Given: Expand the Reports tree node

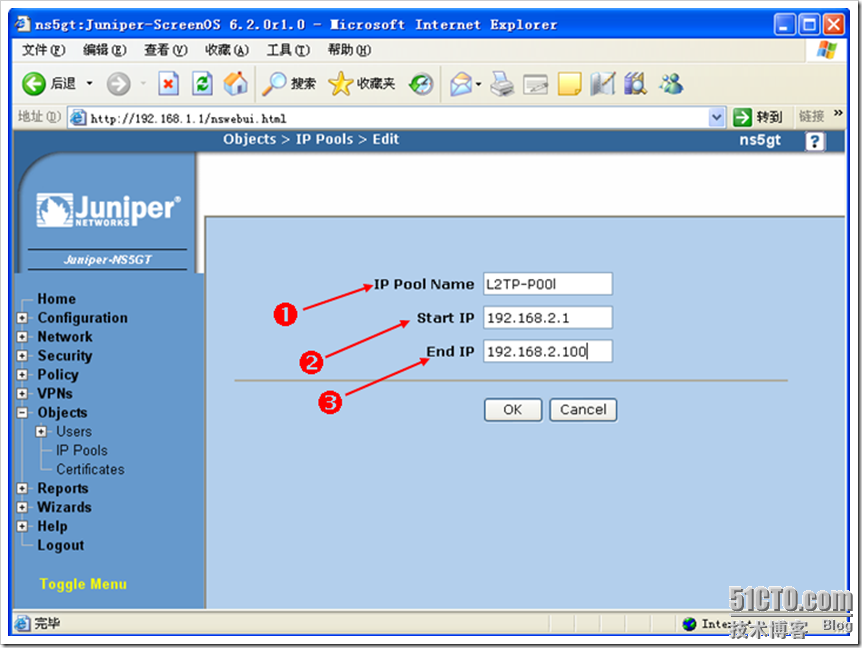Looking at the screenshot, I should tap(22, 488).
